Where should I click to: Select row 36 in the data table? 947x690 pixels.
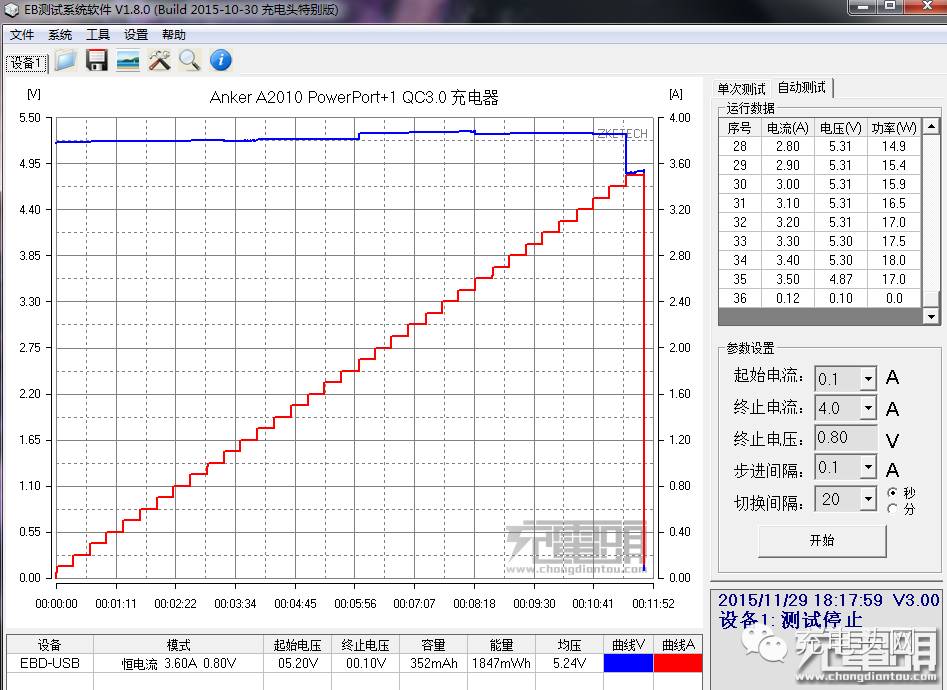coord(820,298)
